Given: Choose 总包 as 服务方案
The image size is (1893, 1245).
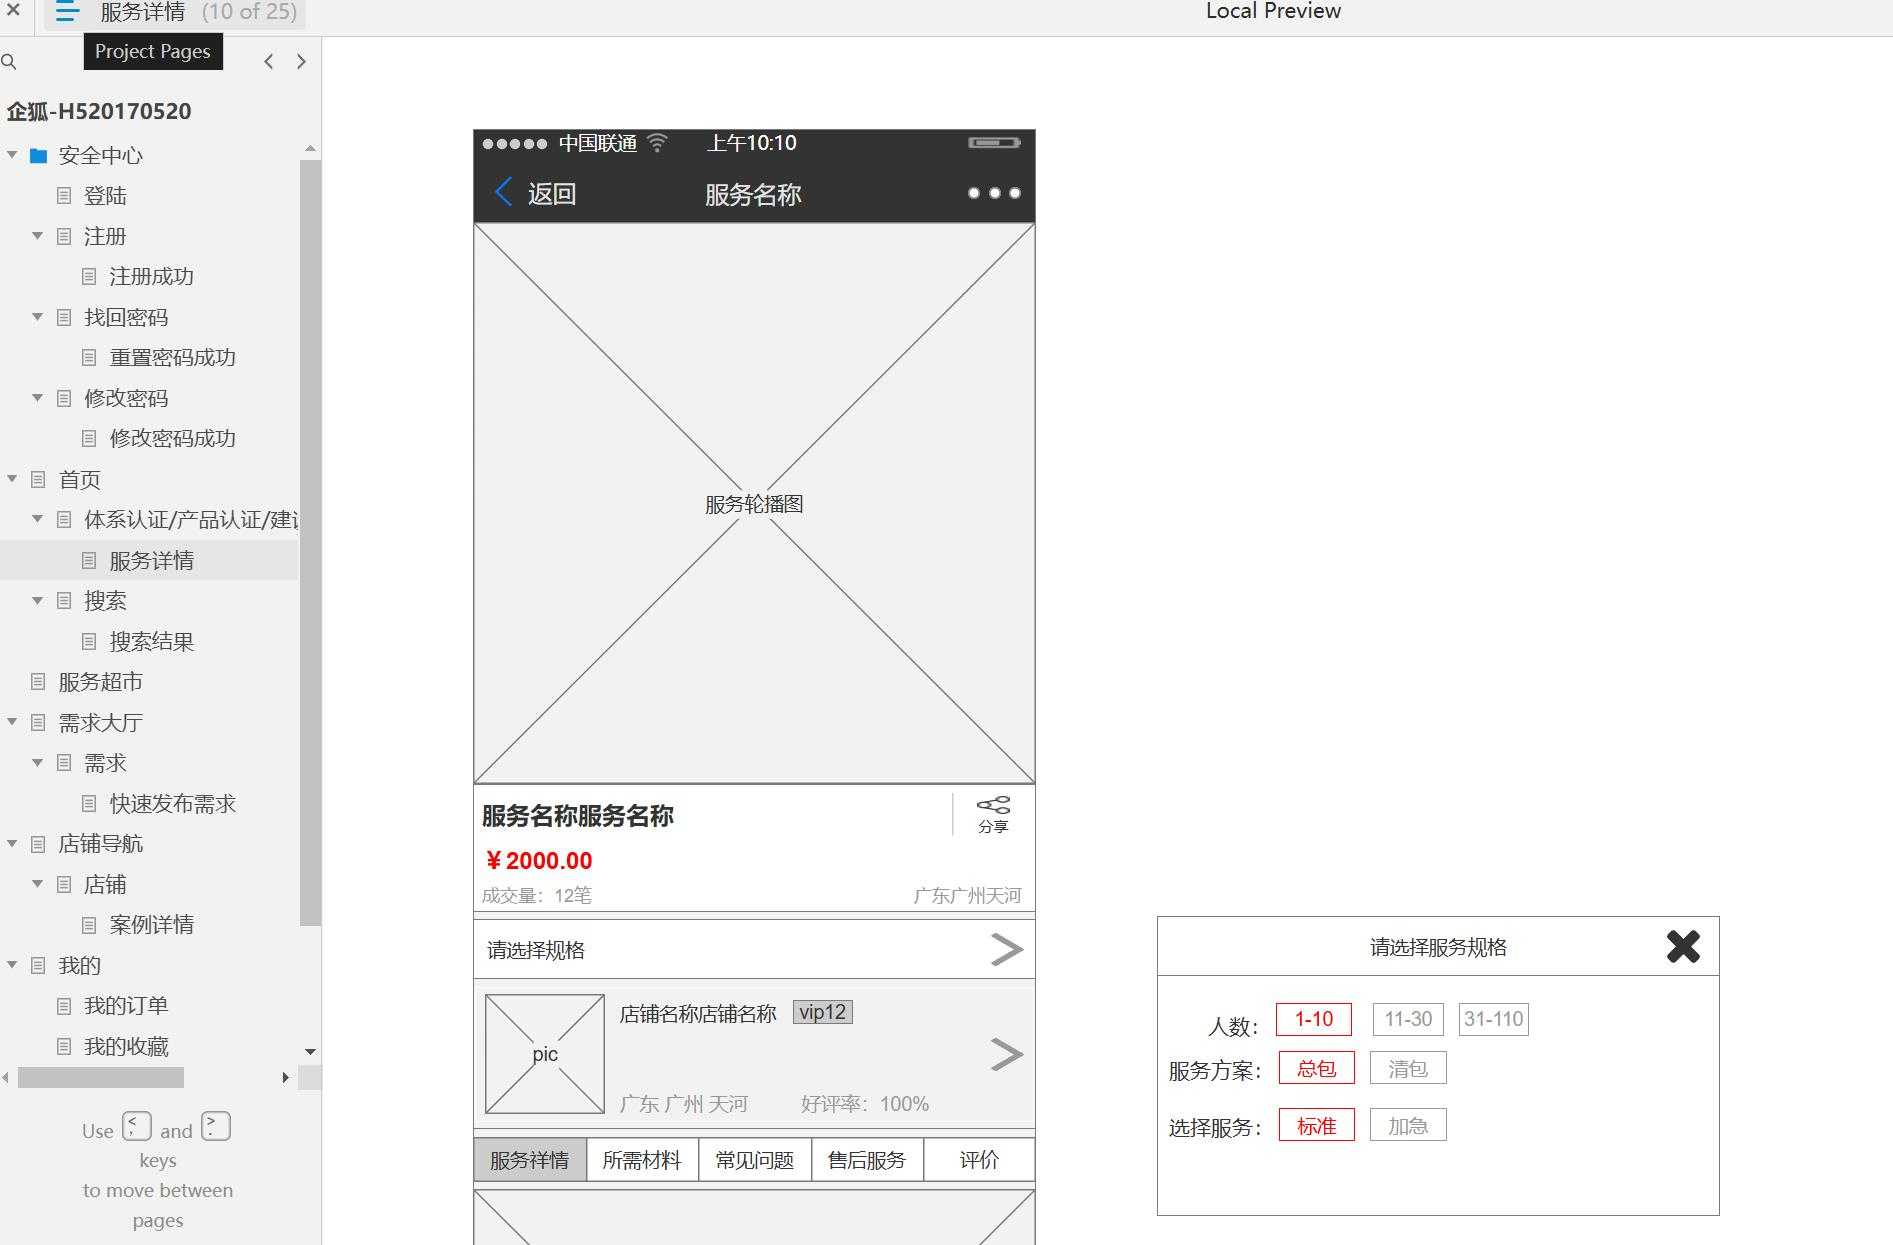Looking at the screenshot, I should (1316, 1067).
